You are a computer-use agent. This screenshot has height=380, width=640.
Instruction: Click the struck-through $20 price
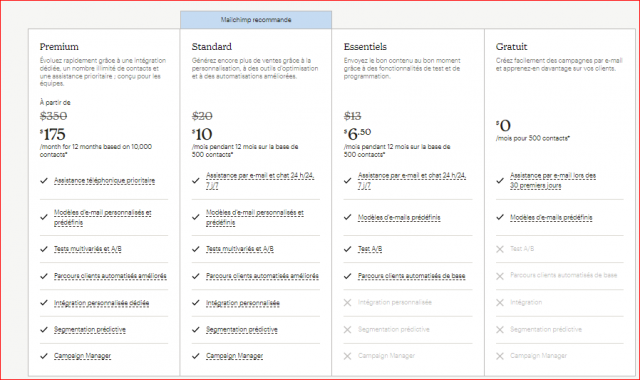point(202,116)
